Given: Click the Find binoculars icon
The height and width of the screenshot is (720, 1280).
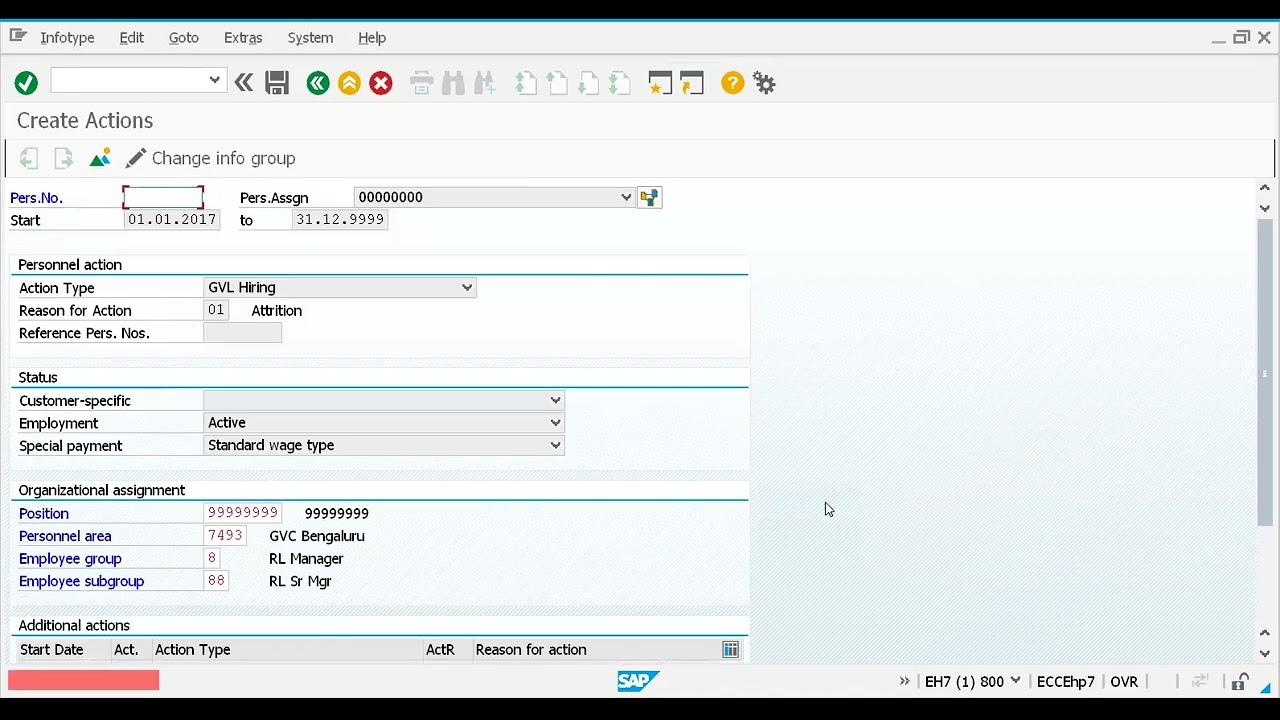Looking at the screenshot, I should pyautogui.click(x=453, y=83).
